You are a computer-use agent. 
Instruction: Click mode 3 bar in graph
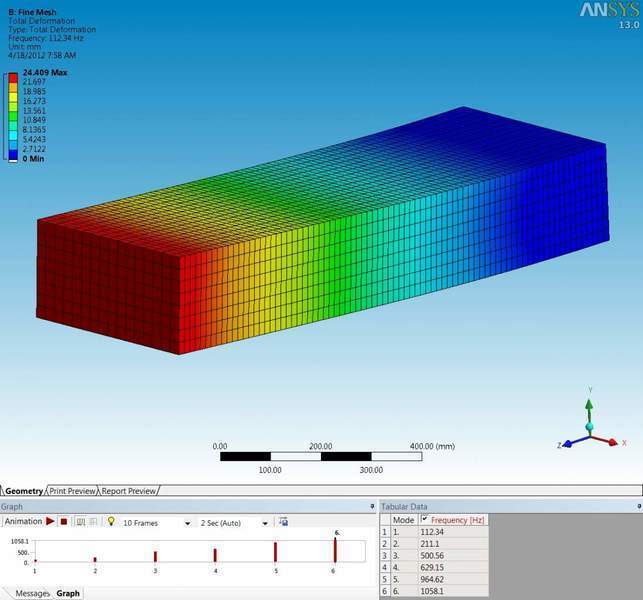[x=155, y=557]
